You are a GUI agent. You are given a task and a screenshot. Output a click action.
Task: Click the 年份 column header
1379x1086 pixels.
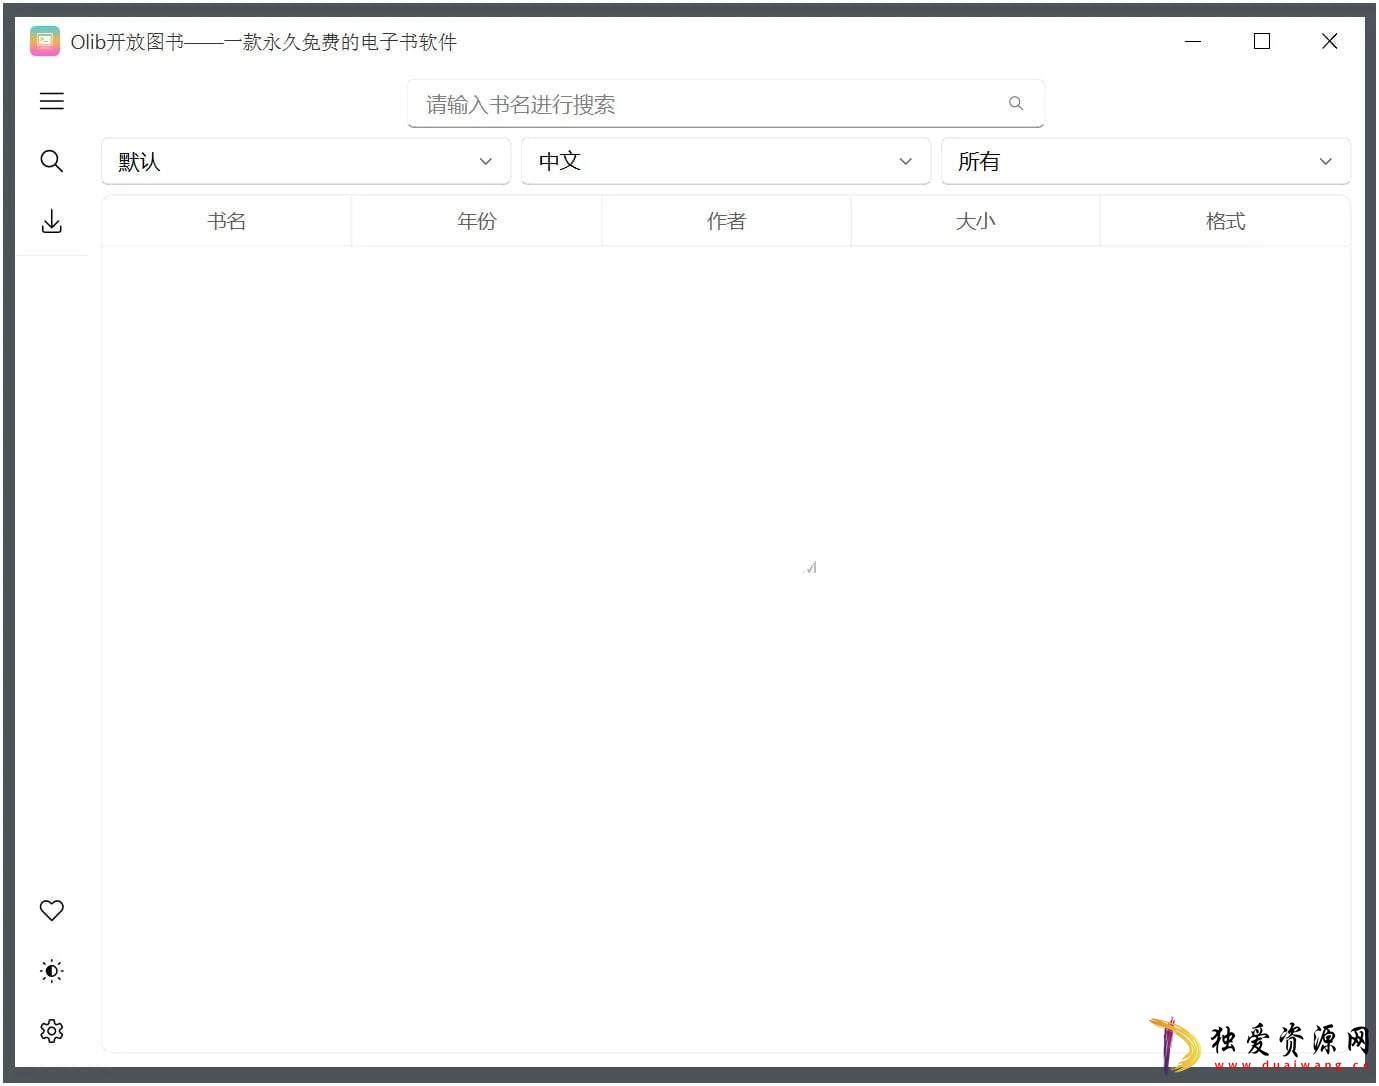click(477, 221)
